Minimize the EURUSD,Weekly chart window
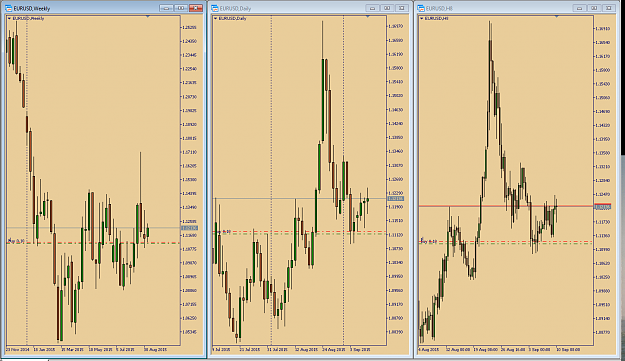The height and width of the screenshot is (361, 625). pos(166,8)
